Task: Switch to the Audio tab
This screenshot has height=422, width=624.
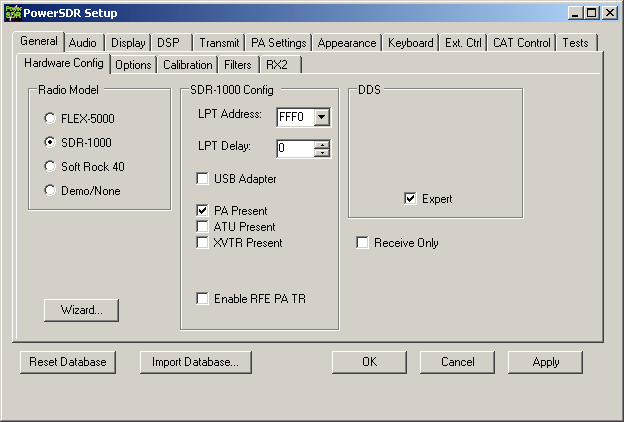Action: 83,43
